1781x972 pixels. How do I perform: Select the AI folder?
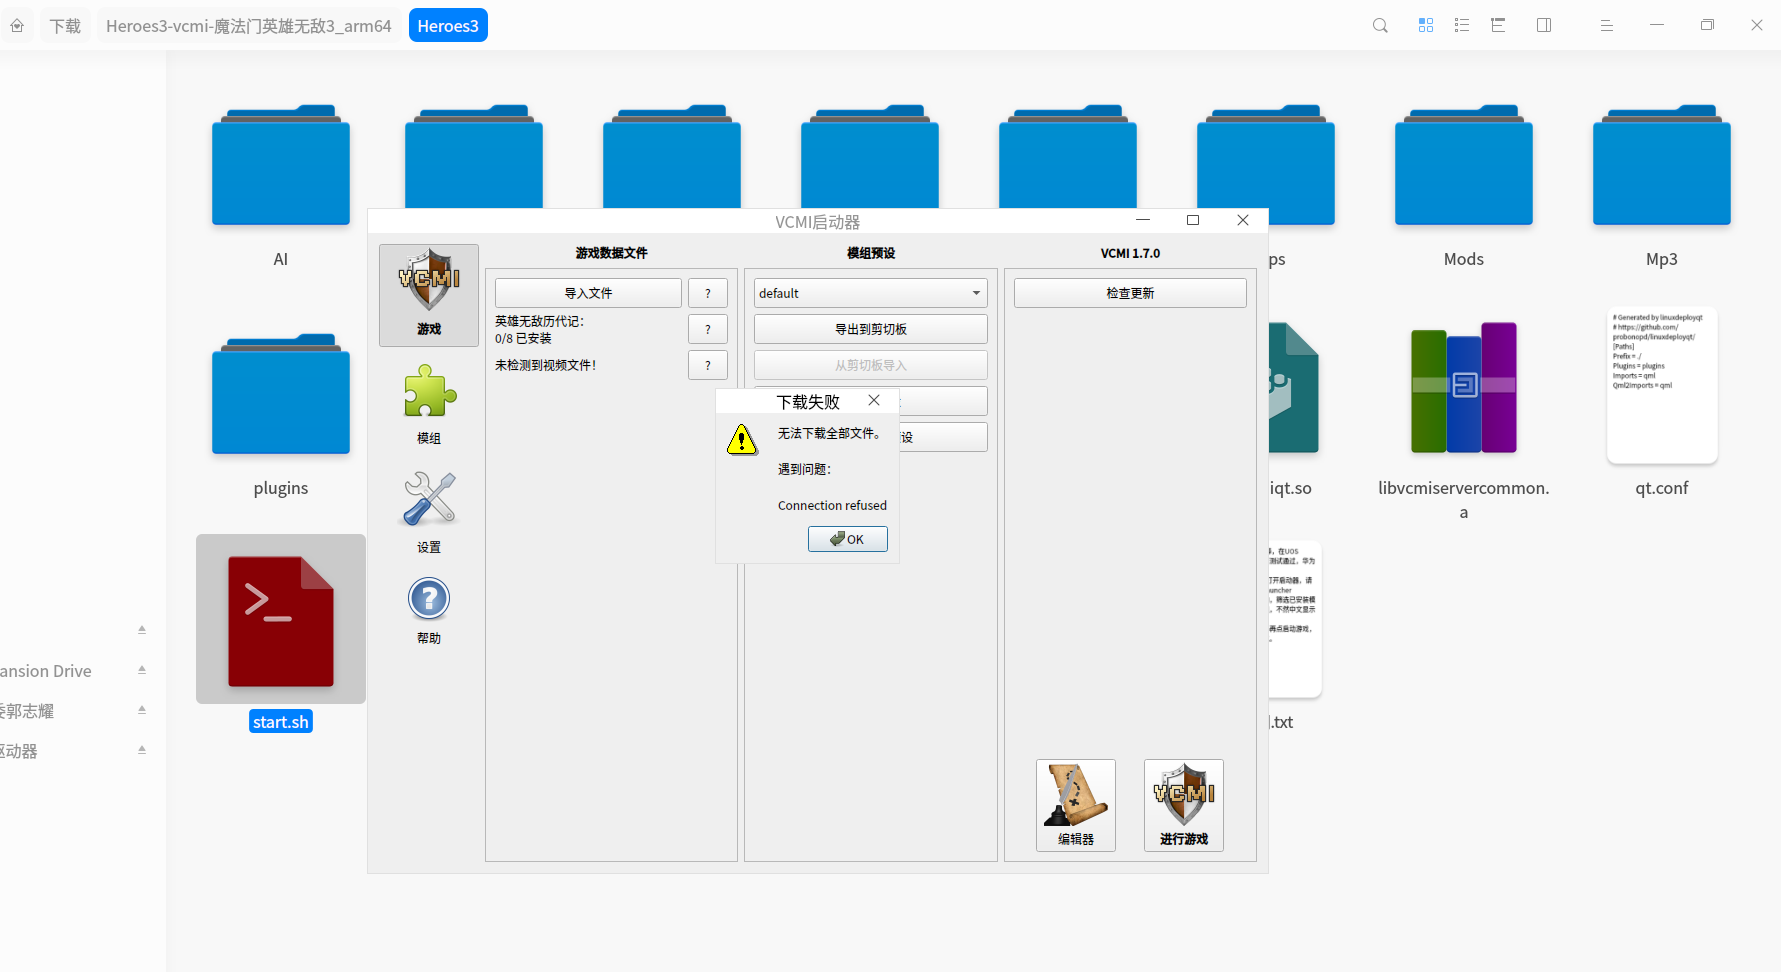[x=281, y=185]
